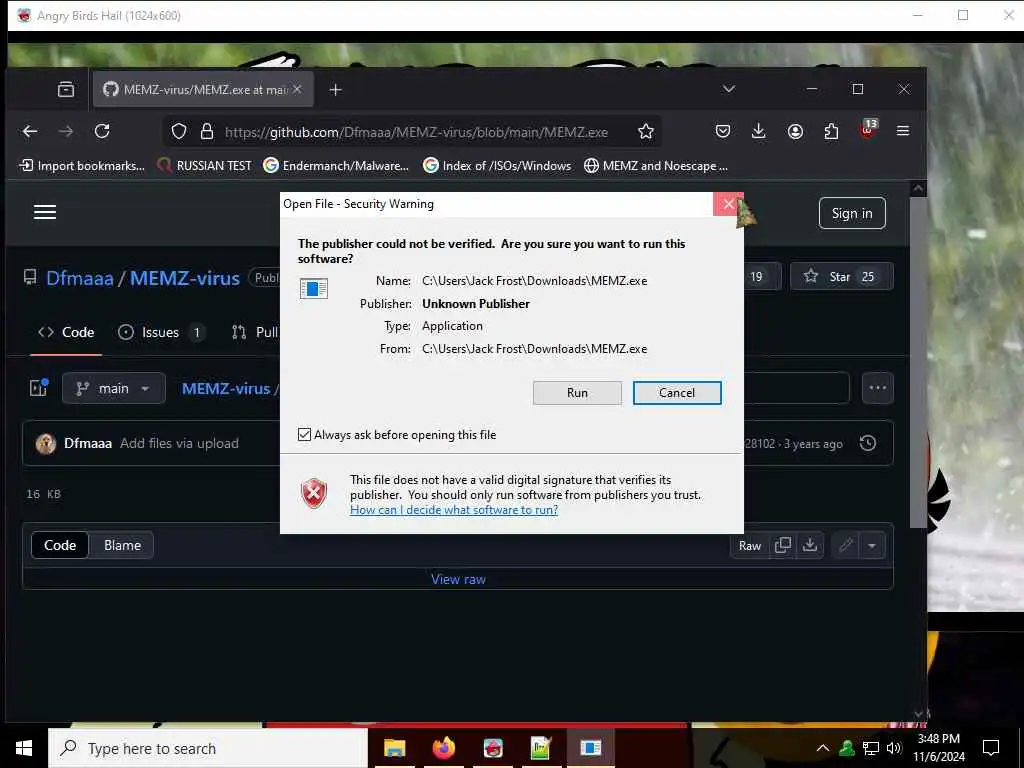Open notification center icon
This screenshot has width=1024, height=768.
[x=991, y=748]
